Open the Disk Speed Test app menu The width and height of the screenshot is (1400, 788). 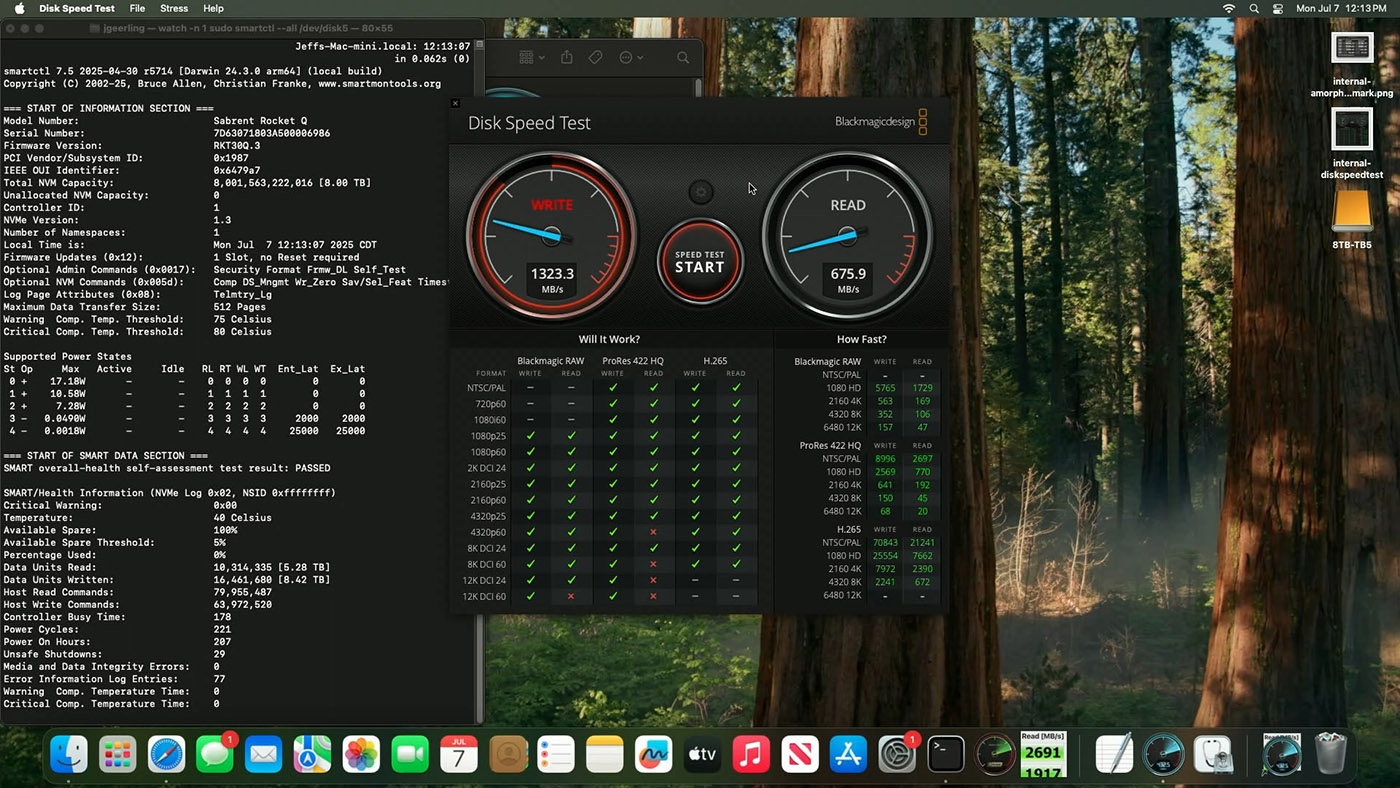[77, 8]
